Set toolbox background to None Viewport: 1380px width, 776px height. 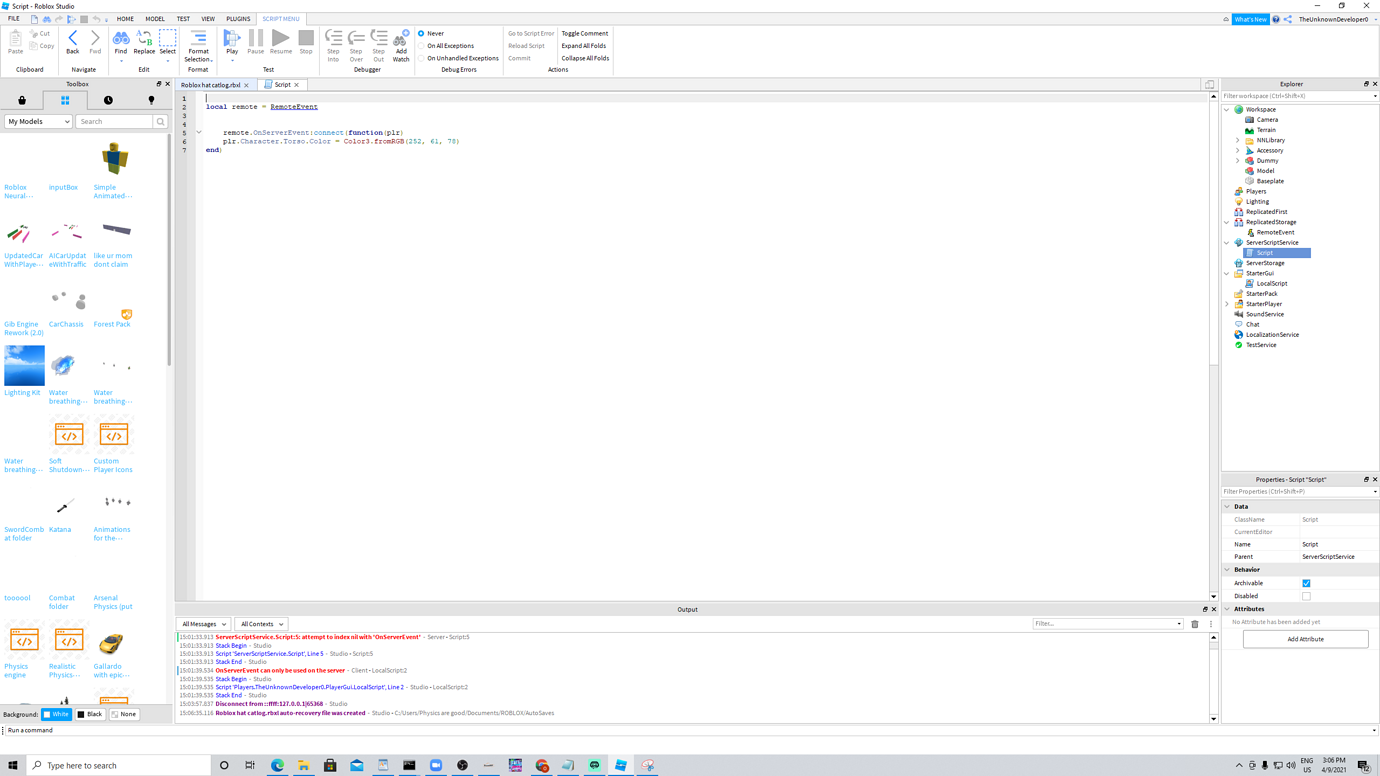coord(124,714)
